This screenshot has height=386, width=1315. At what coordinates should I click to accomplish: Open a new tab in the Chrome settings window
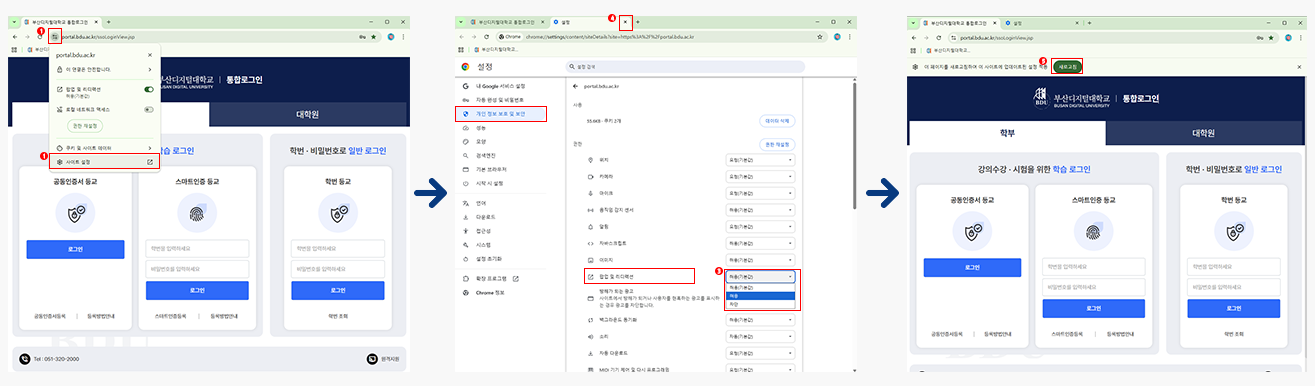click(x=637, y=21)
